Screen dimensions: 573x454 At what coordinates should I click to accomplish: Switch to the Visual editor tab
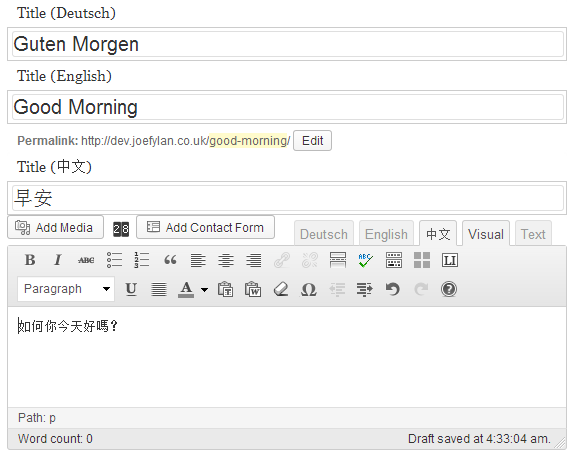point(486,234)
